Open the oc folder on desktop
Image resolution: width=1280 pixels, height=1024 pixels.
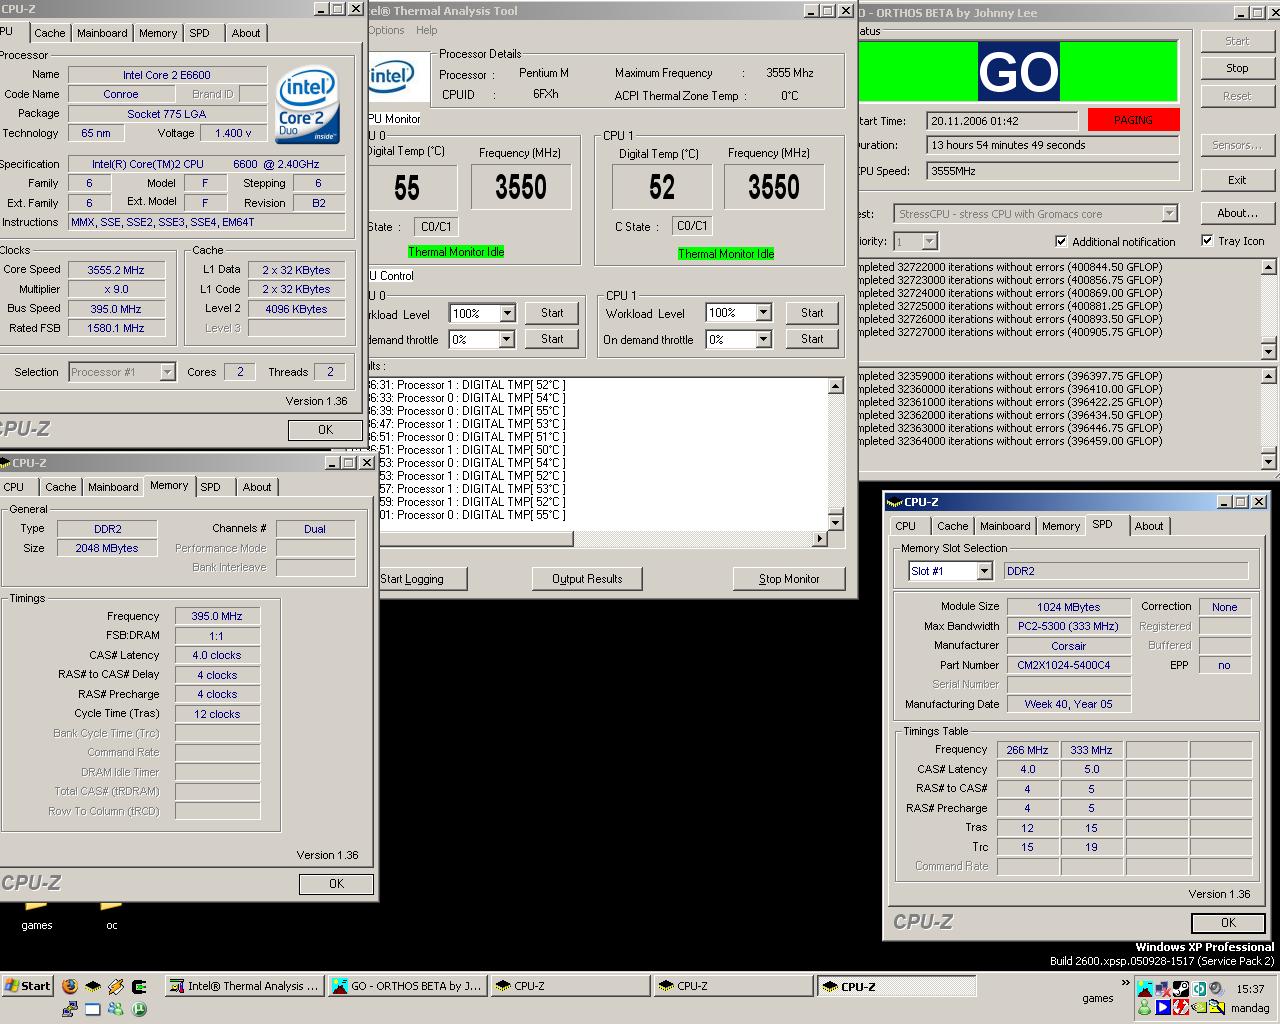112,917
